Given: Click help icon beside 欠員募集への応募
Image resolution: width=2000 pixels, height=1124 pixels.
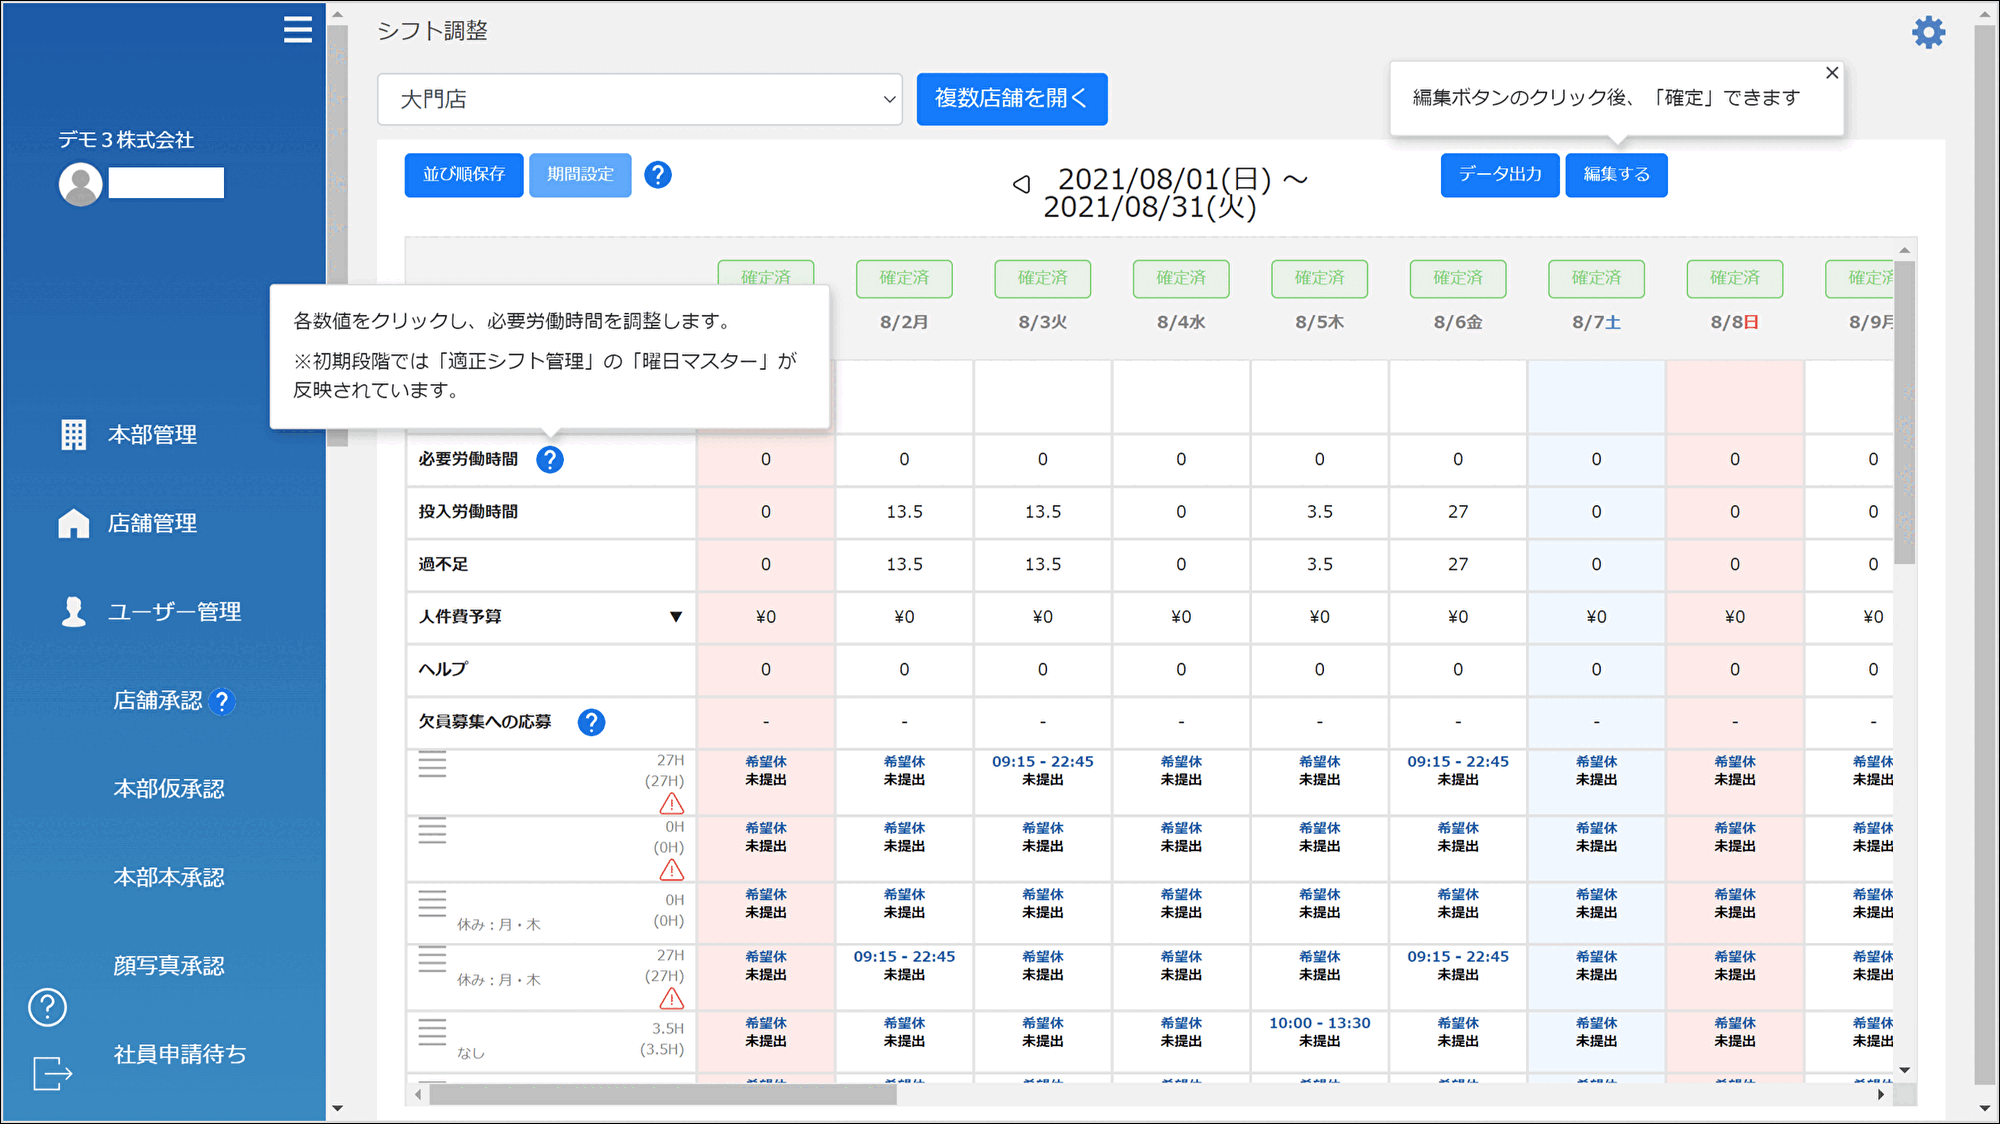Looking at the screenshot, I should pyautogui.click(x=591, y=722).
